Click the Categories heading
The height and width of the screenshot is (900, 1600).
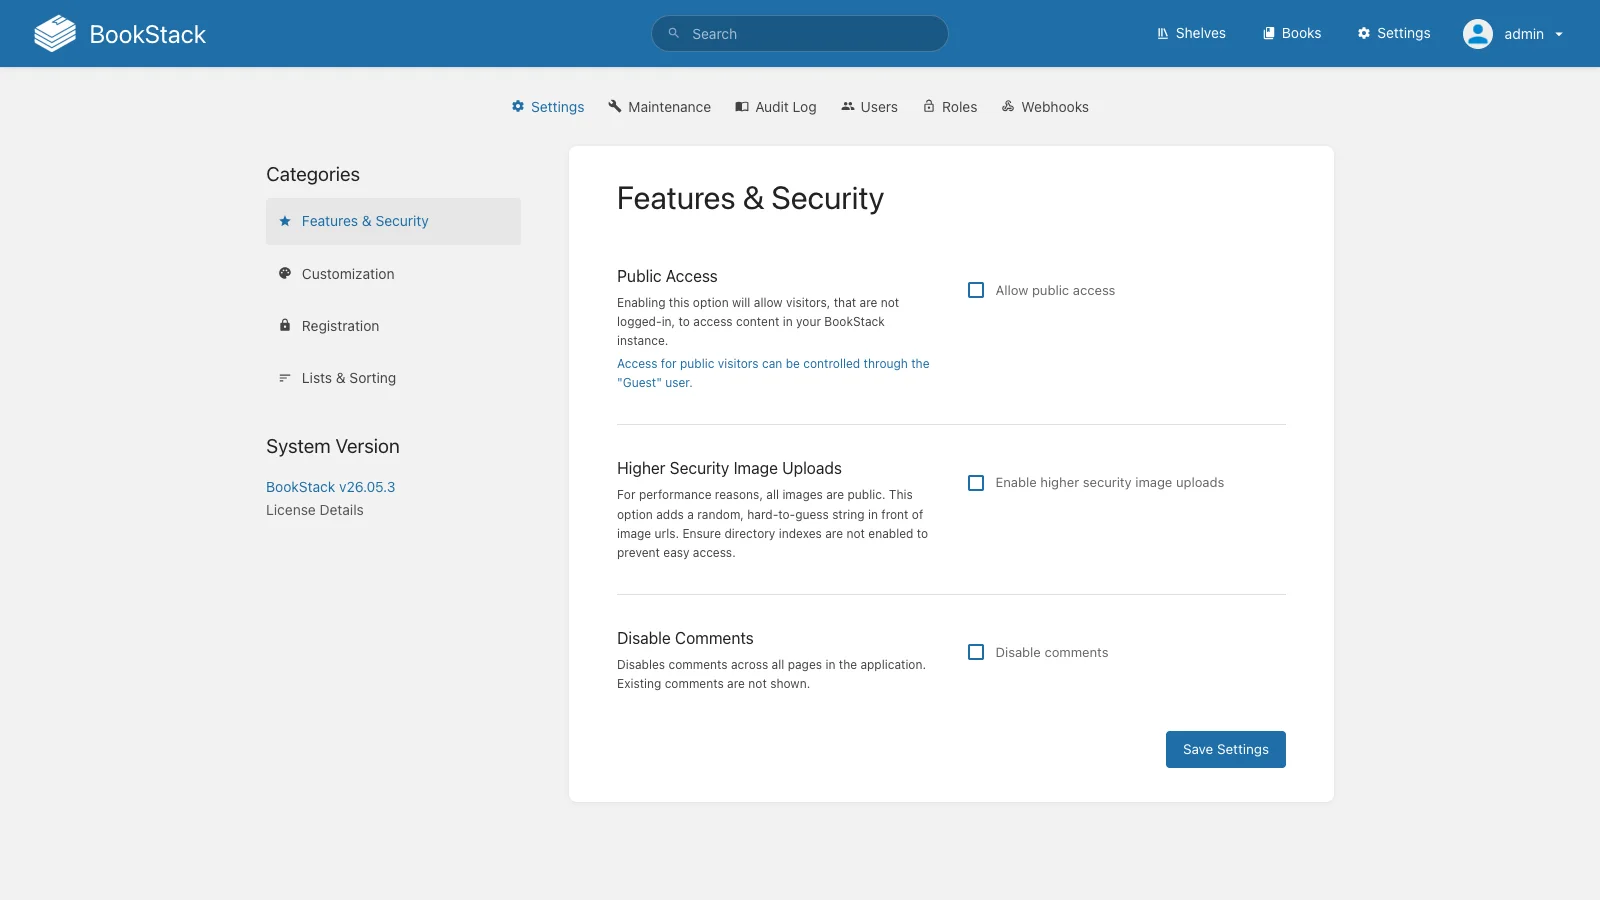(312, 175)
